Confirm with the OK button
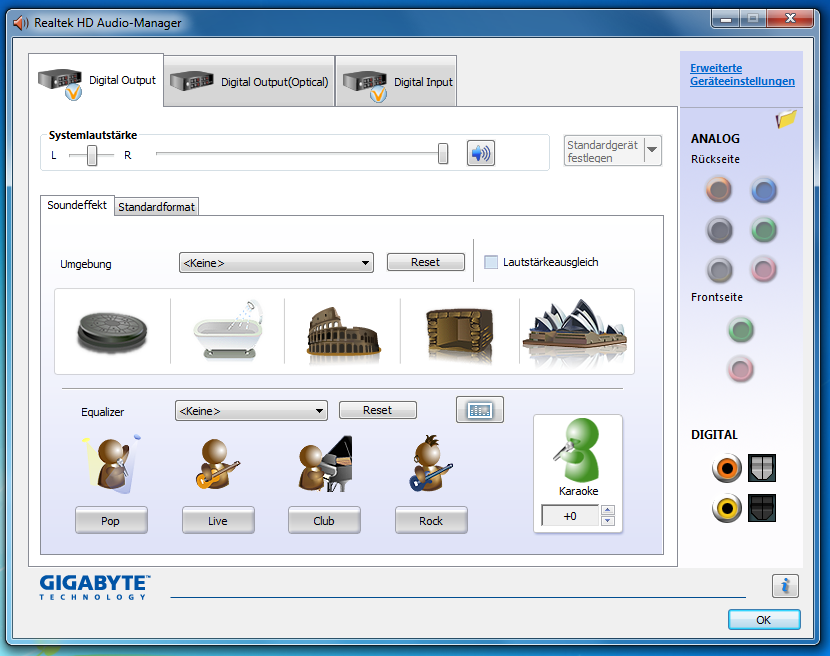The image size is (830, 656). tap(764, 619)
